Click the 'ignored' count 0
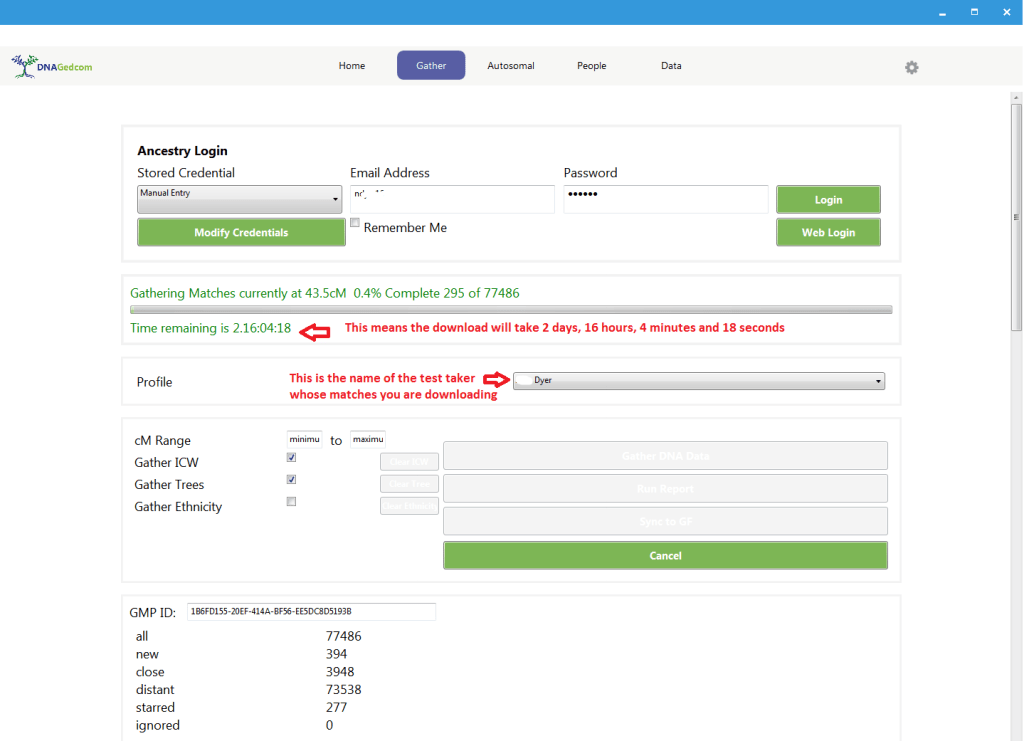Screen dimensions: 1024x741 tap(329, 725)
